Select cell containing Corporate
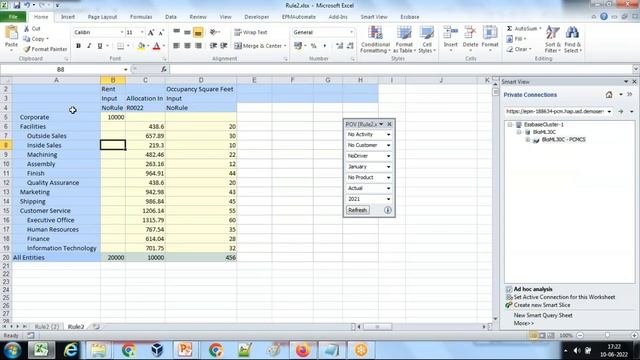The width and height of the screenshot is (640, 360). coord(56,117)
